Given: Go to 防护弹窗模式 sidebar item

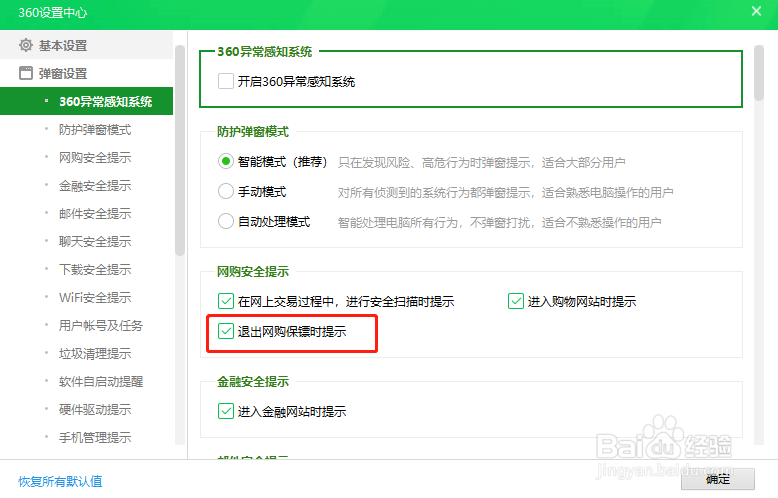Looking at the screenshot, I should point(95,130).
